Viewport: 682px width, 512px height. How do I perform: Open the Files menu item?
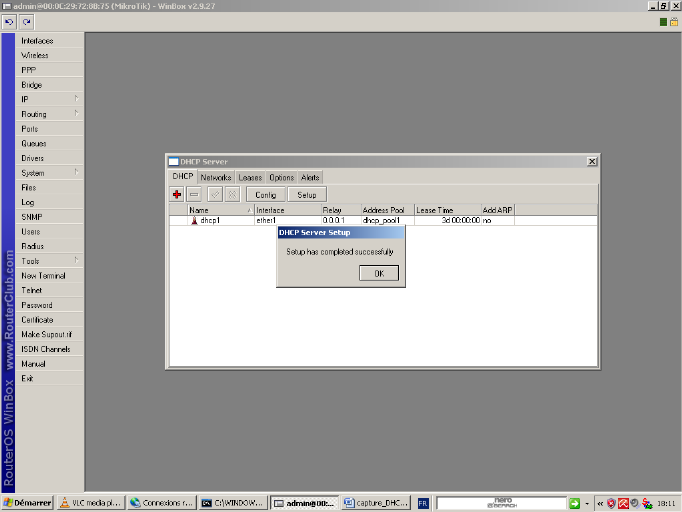pyautogui.click(x=49, y=187)
